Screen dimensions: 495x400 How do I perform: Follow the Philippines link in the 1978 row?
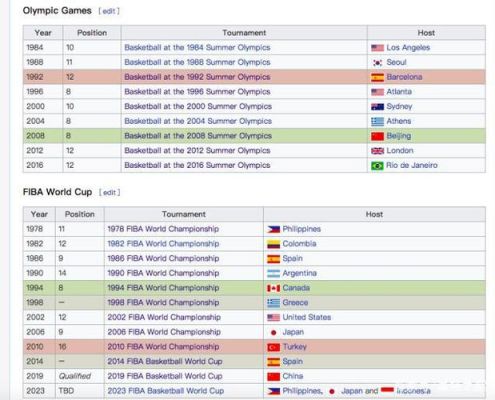pos(301,229)
